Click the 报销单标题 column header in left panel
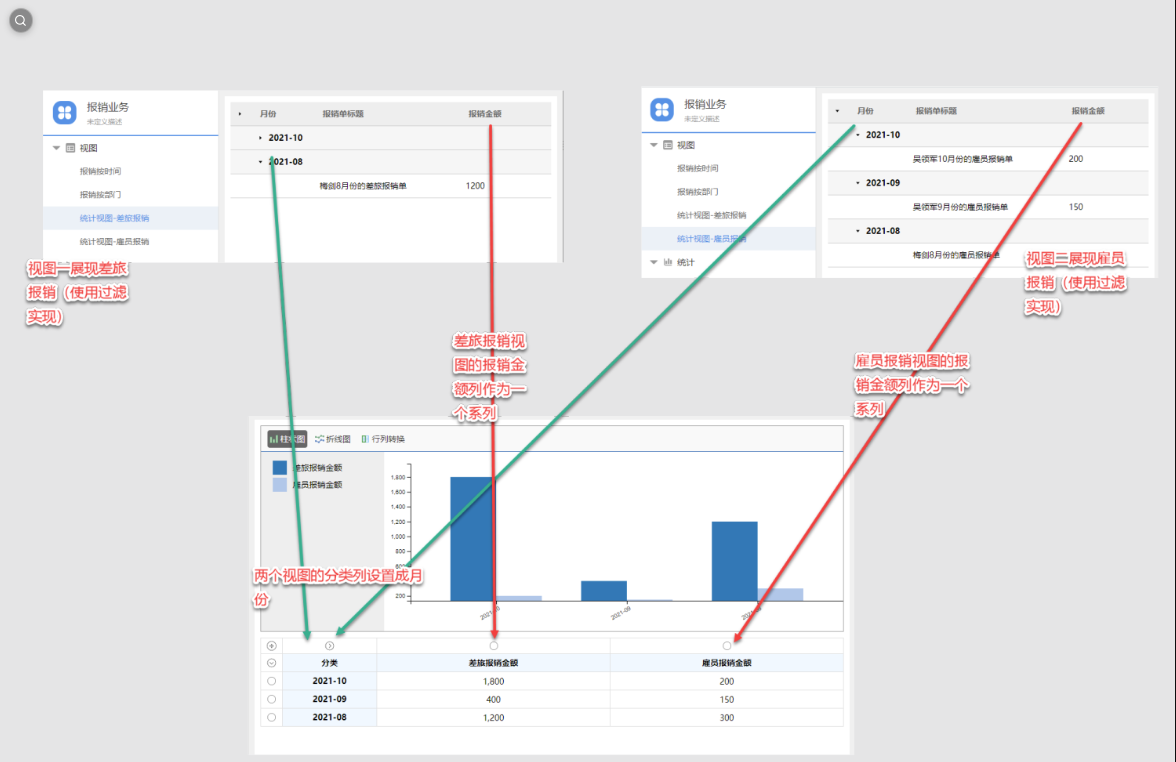This screenshot has width=1176, height=762. coord(343,114)
